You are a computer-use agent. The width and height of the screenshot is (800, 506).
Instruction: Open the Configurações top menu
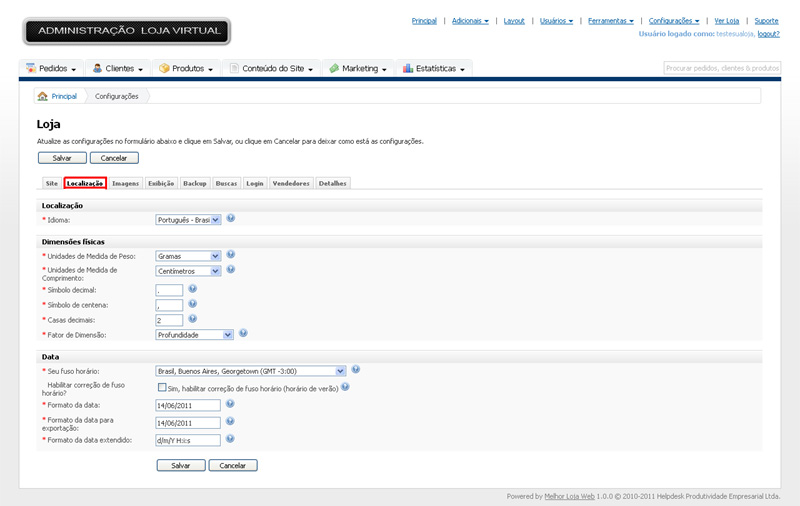click(x=674, y=21)
